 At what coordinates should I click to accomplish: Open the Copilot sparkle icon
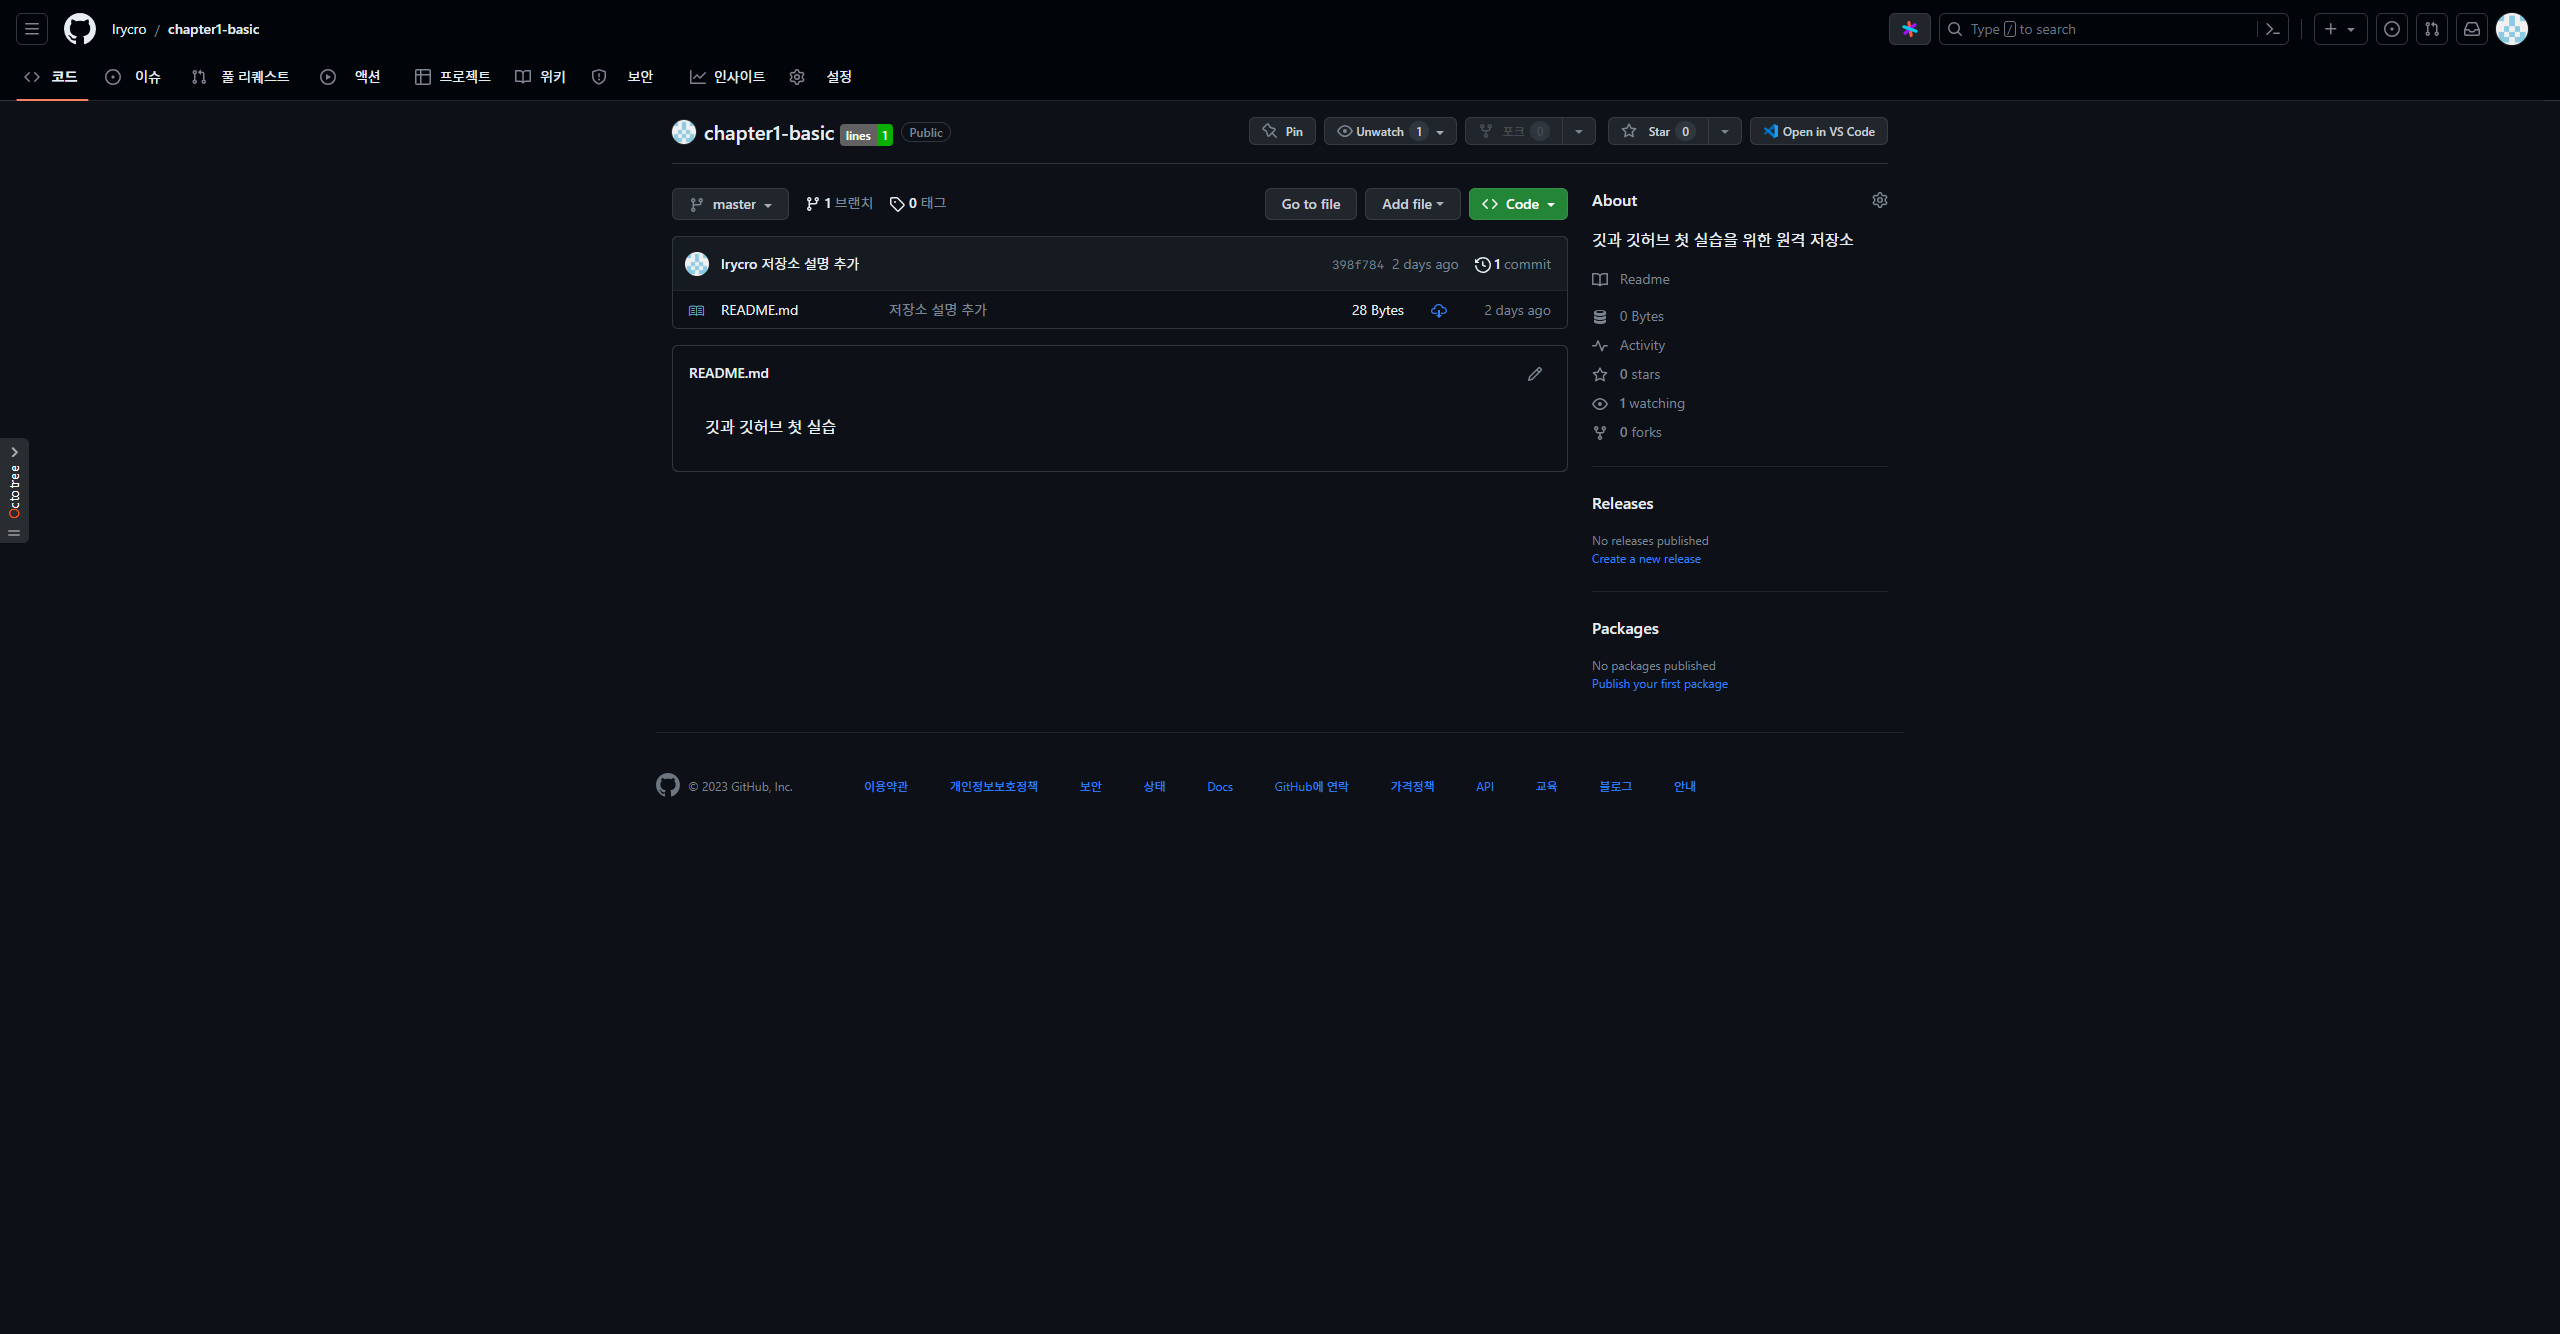1909,29
